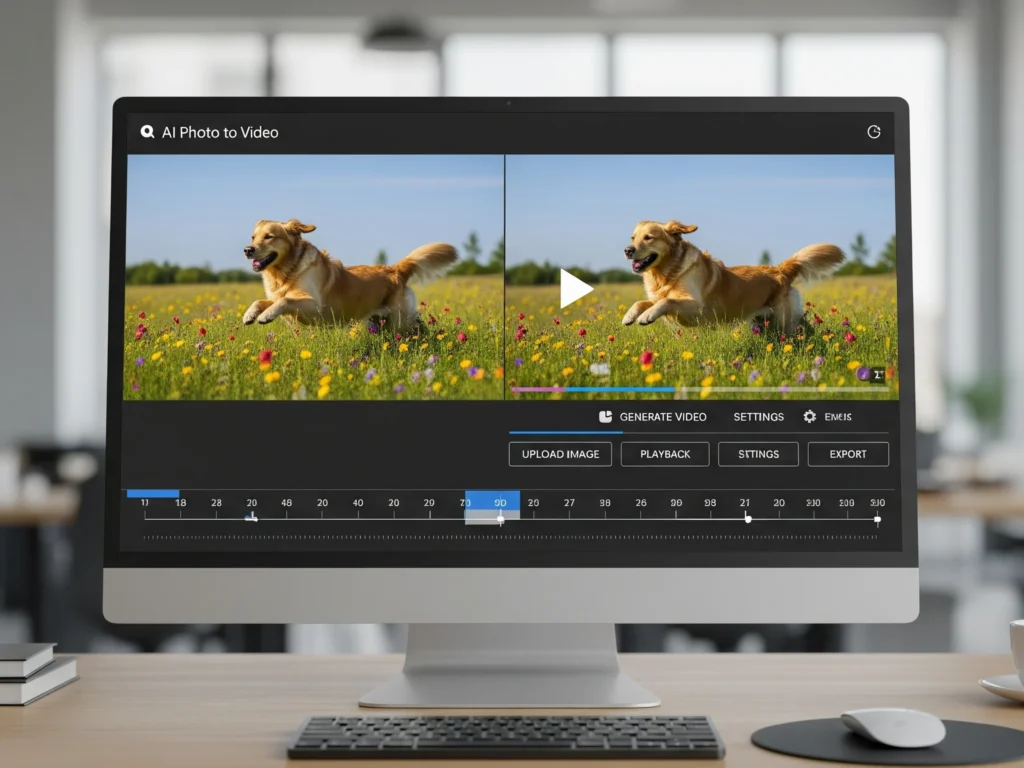The image size is (1024, 768).
Task: Open the Playback panel
Action: (665, 454)
